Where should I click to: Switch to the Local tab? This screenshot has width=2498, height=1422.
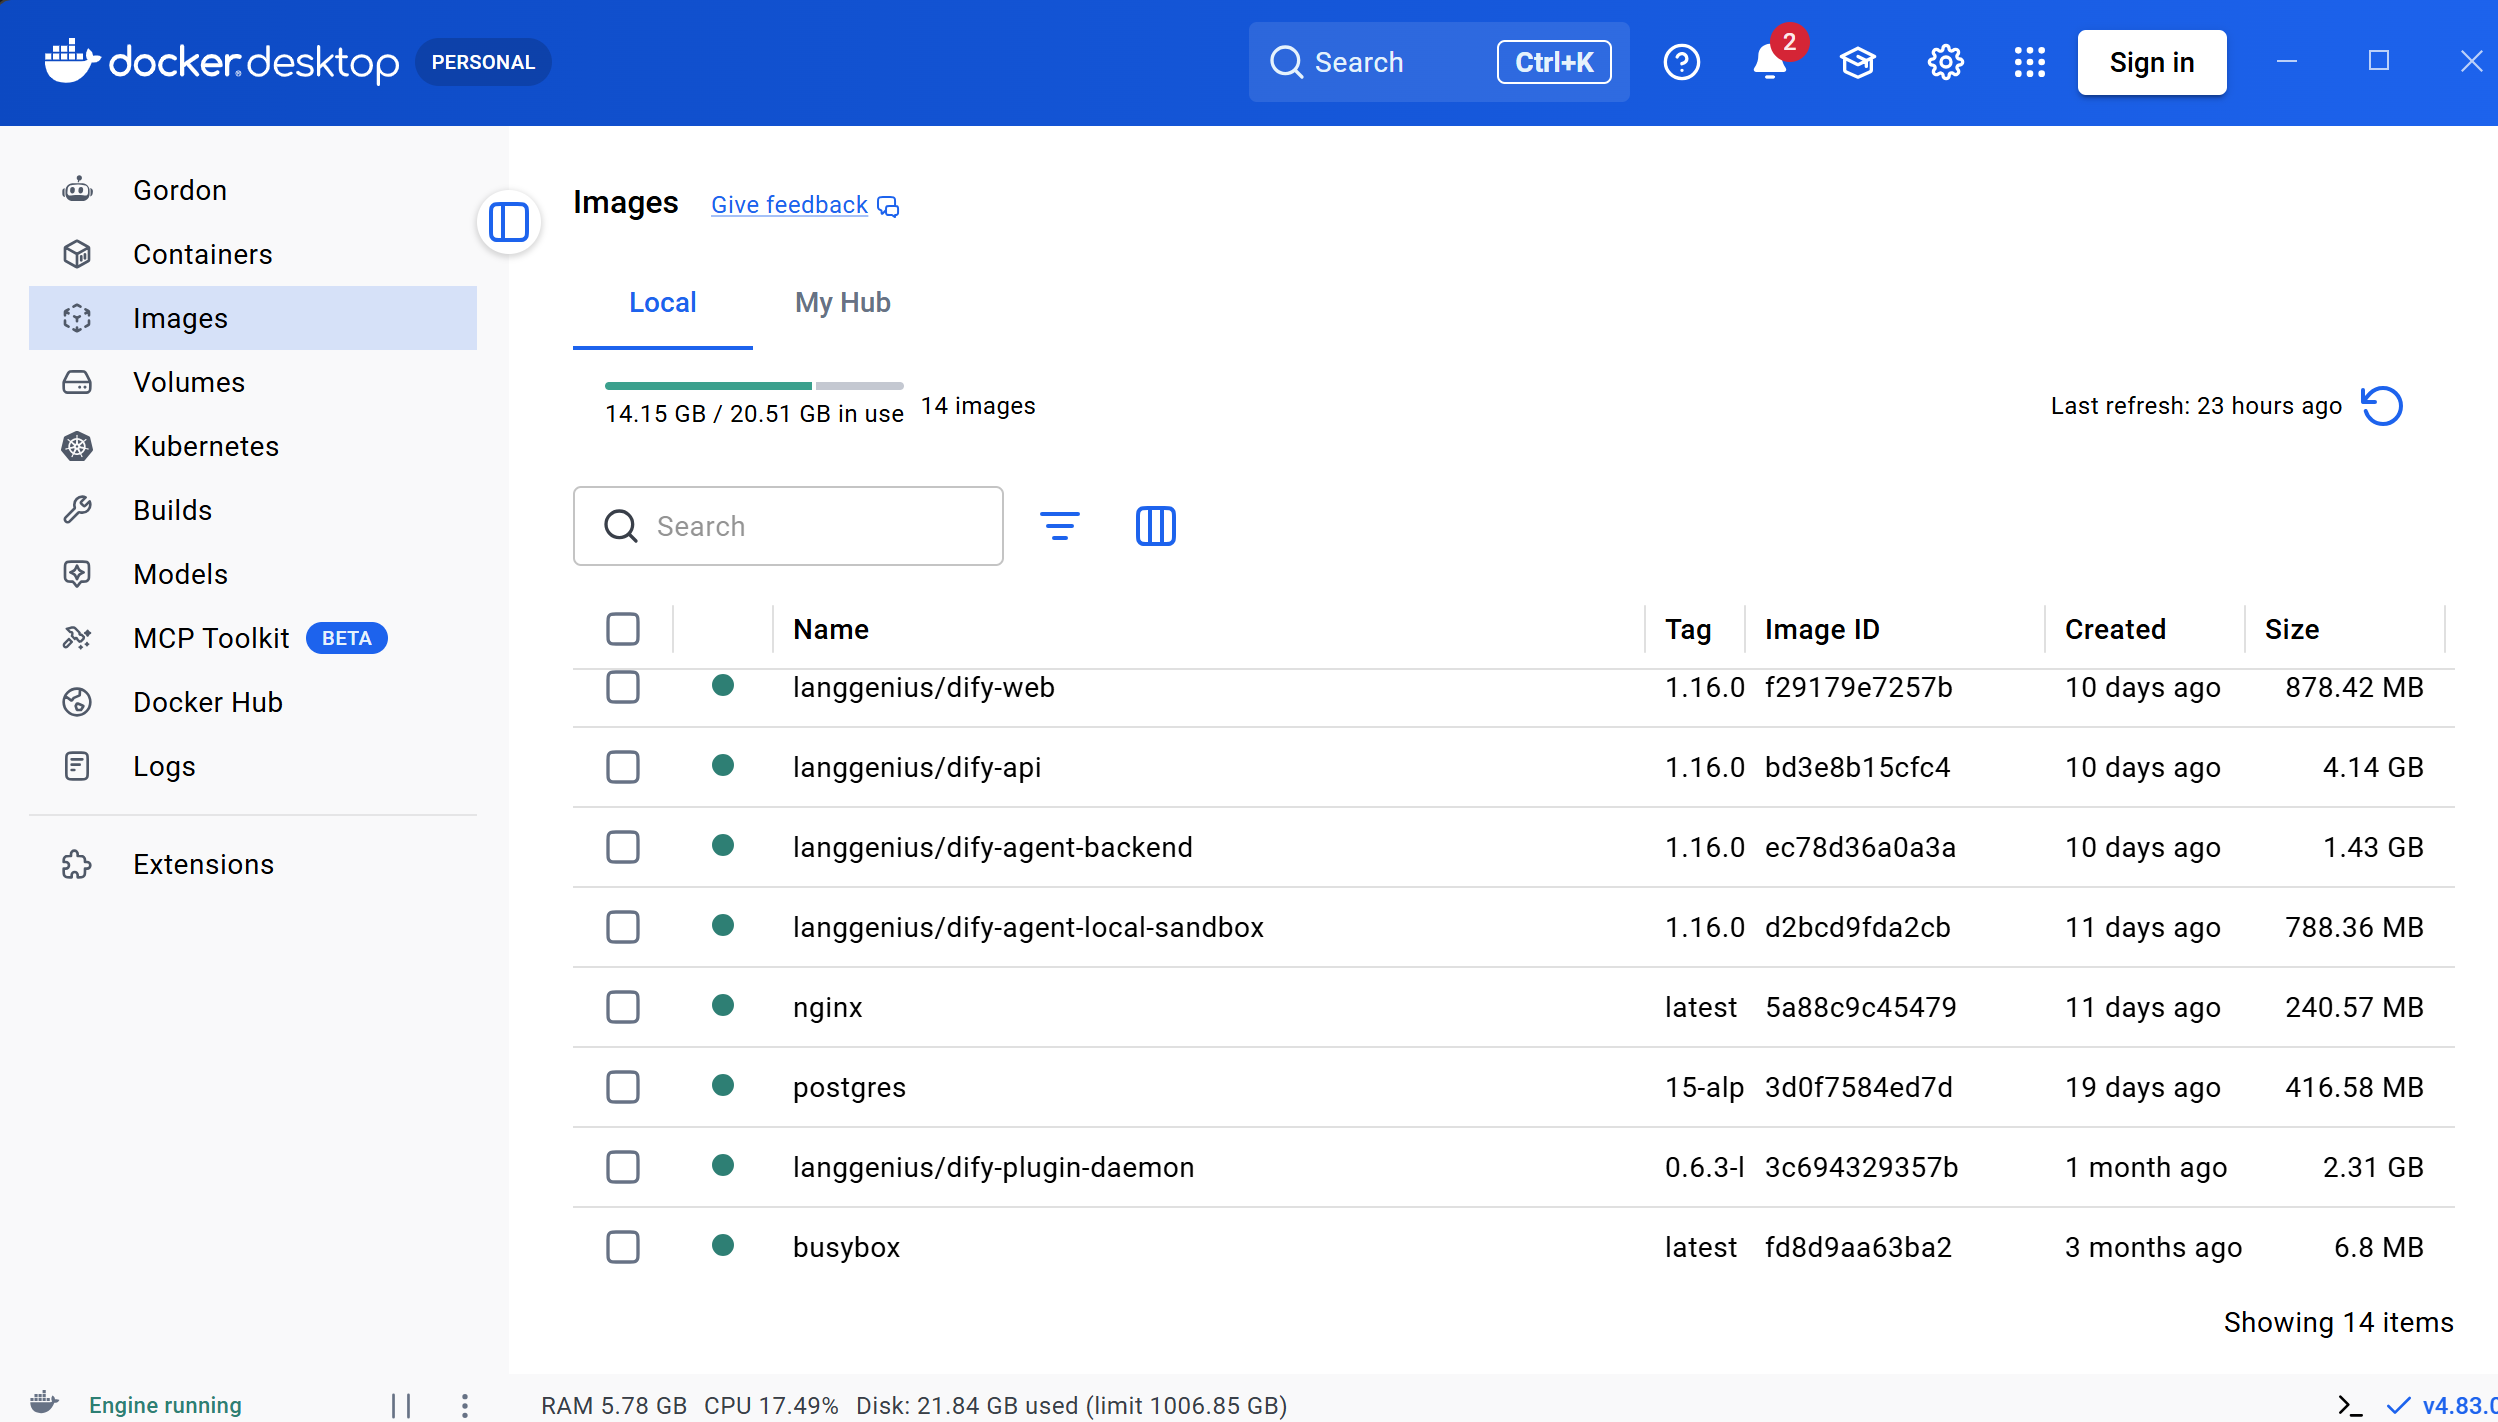662,303
